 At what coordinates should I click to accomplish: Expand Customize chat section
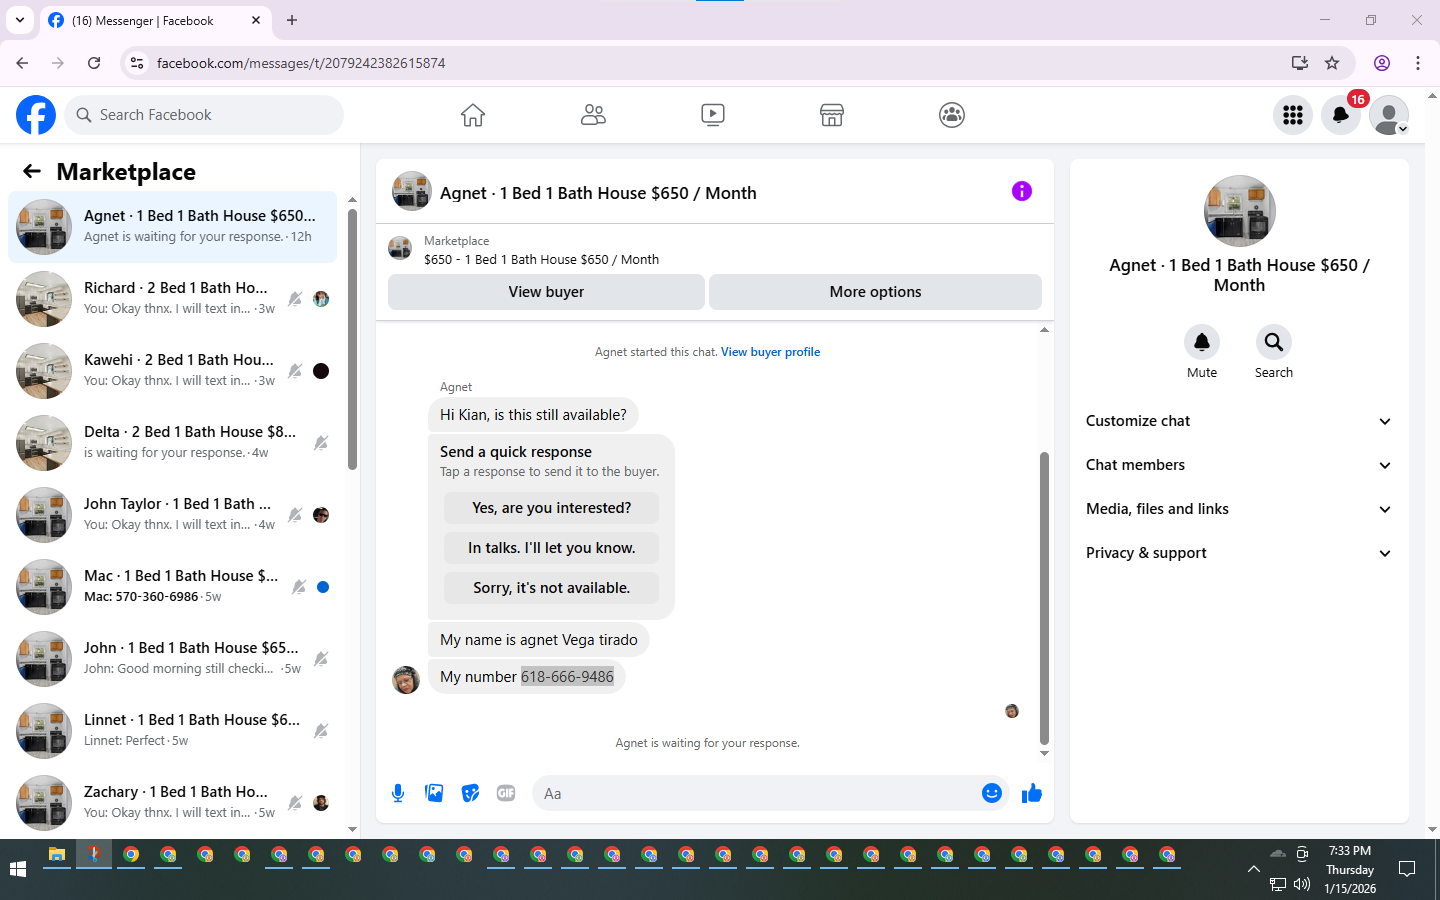(x=1239, y=421)
